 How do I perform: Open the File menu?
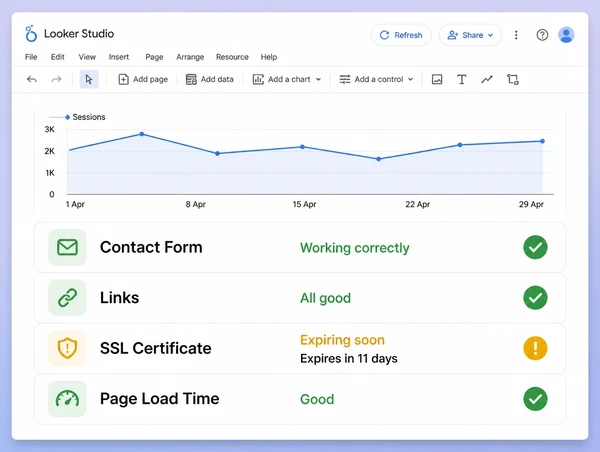(31, 57)
